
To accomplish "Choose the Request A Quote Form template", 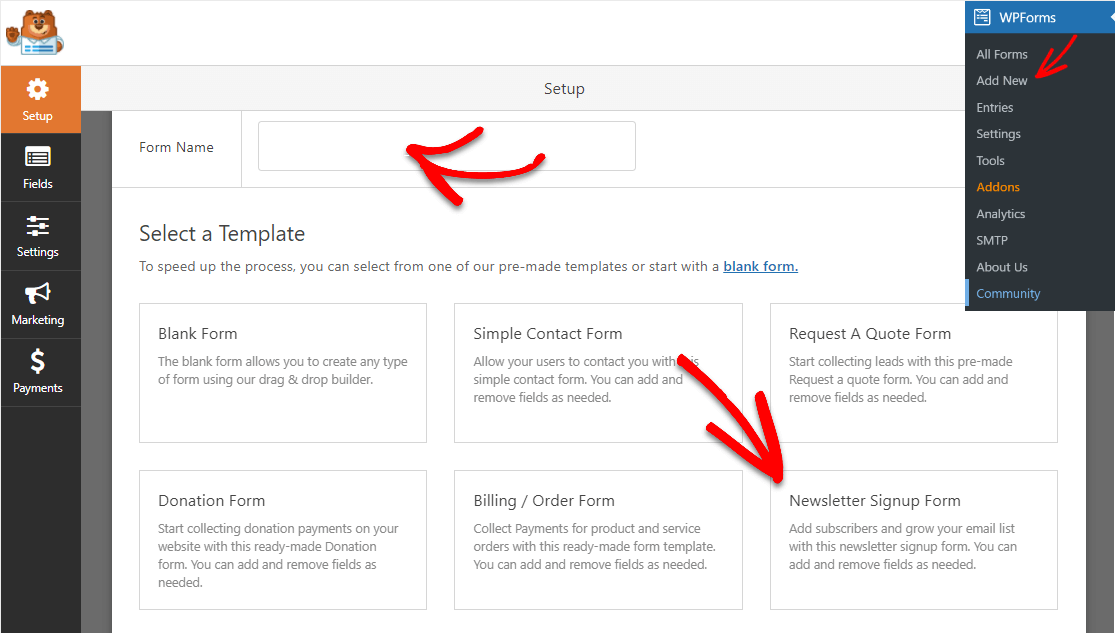I will (914, 373).
